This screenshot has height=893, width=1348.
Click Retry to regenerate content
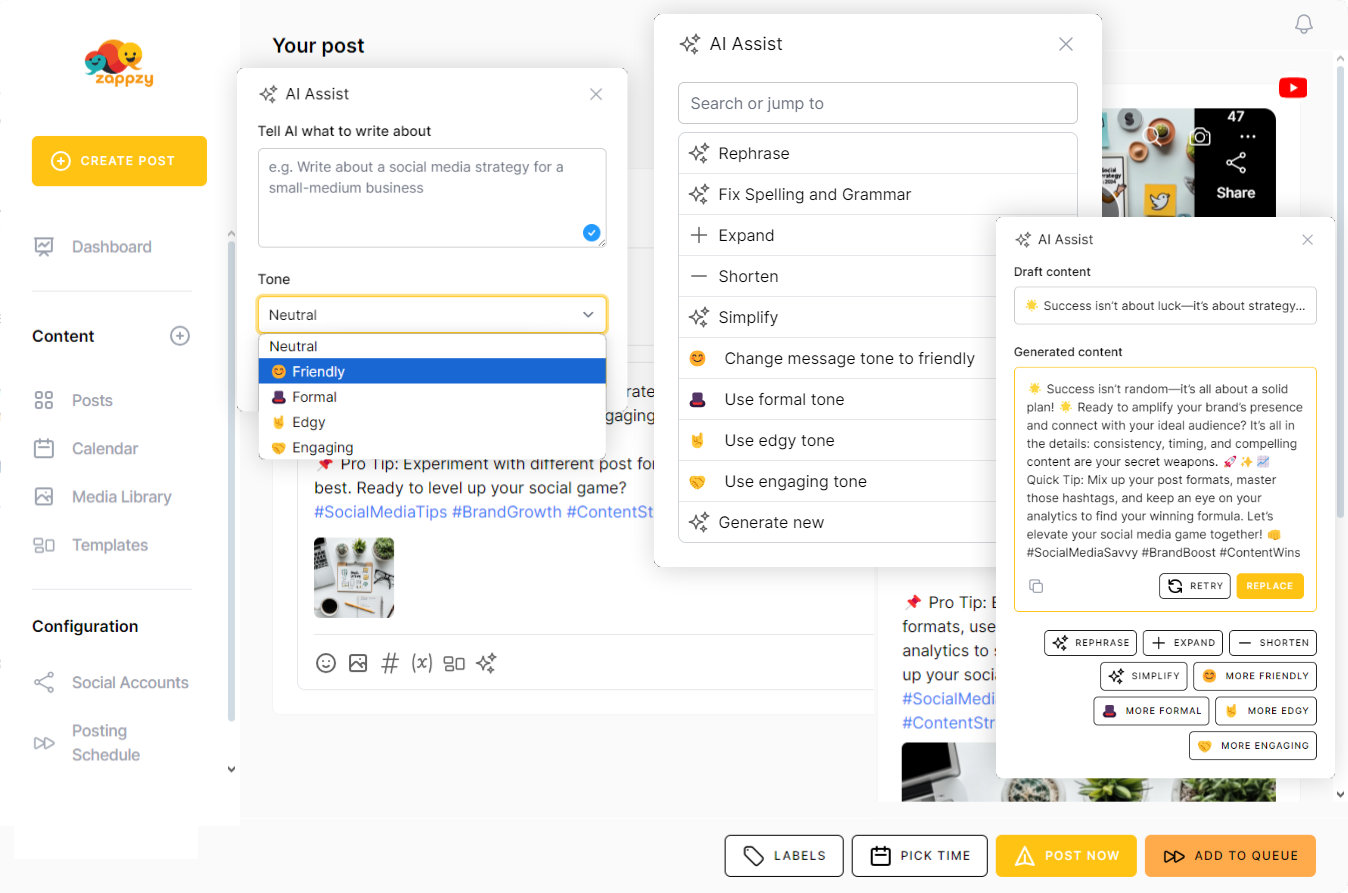[1195, 586]
